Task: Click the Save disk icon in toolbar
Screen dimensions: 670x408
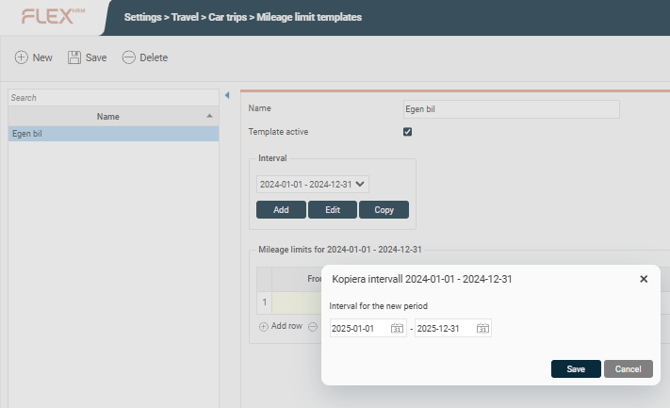Action: tap(74, 58)
